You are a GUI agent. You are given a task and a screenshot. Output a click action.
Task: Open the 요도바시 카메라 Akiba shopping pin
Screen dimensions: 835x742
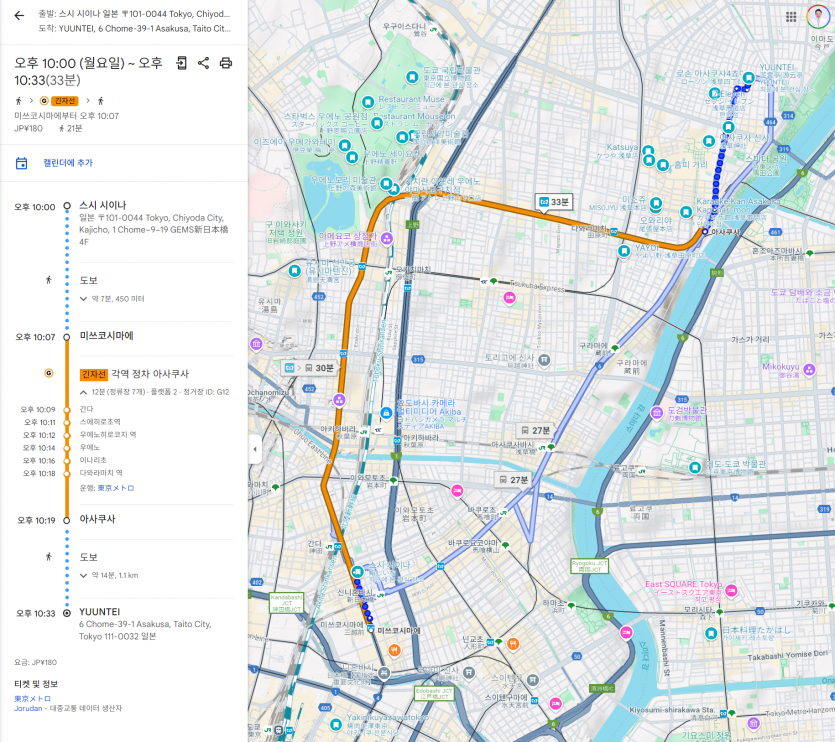387,413
